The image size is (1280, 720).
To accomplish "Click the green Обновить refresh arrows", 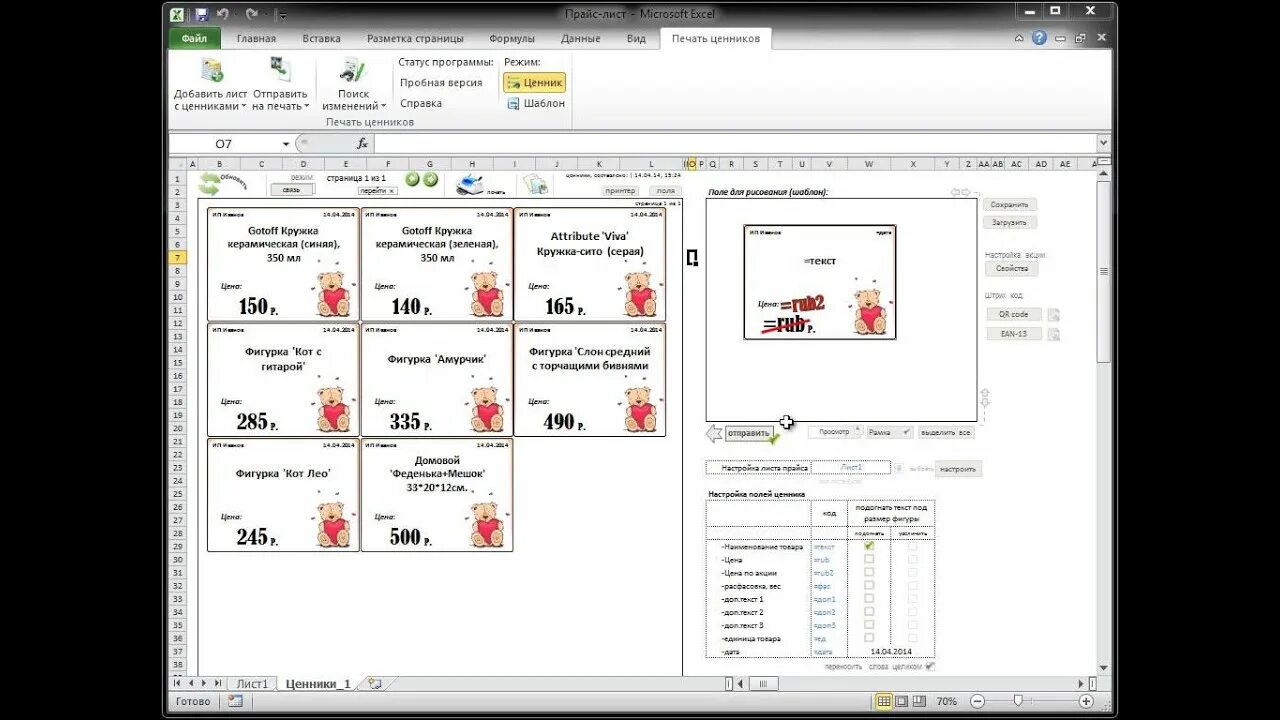I will point(209,184).
